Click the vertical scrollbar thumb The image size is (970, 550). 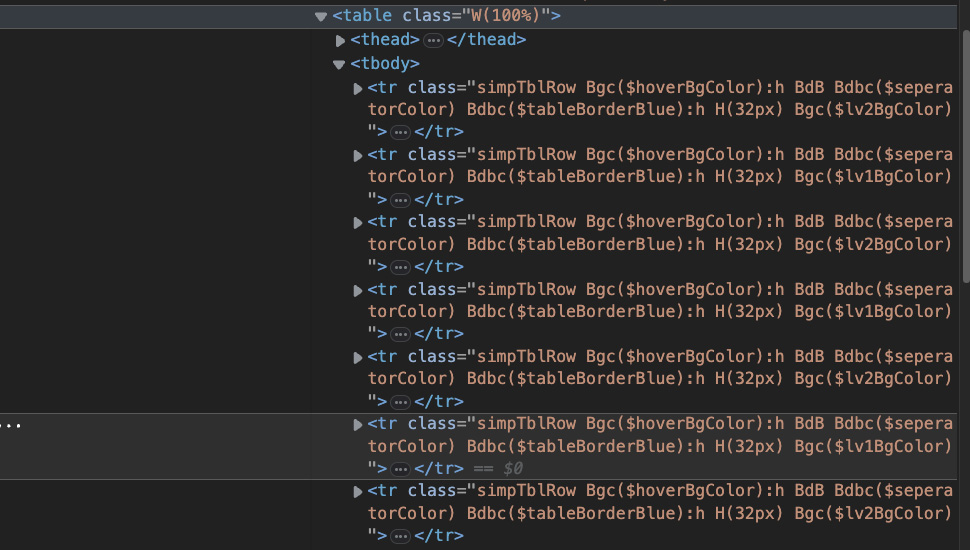click(966, 155)
